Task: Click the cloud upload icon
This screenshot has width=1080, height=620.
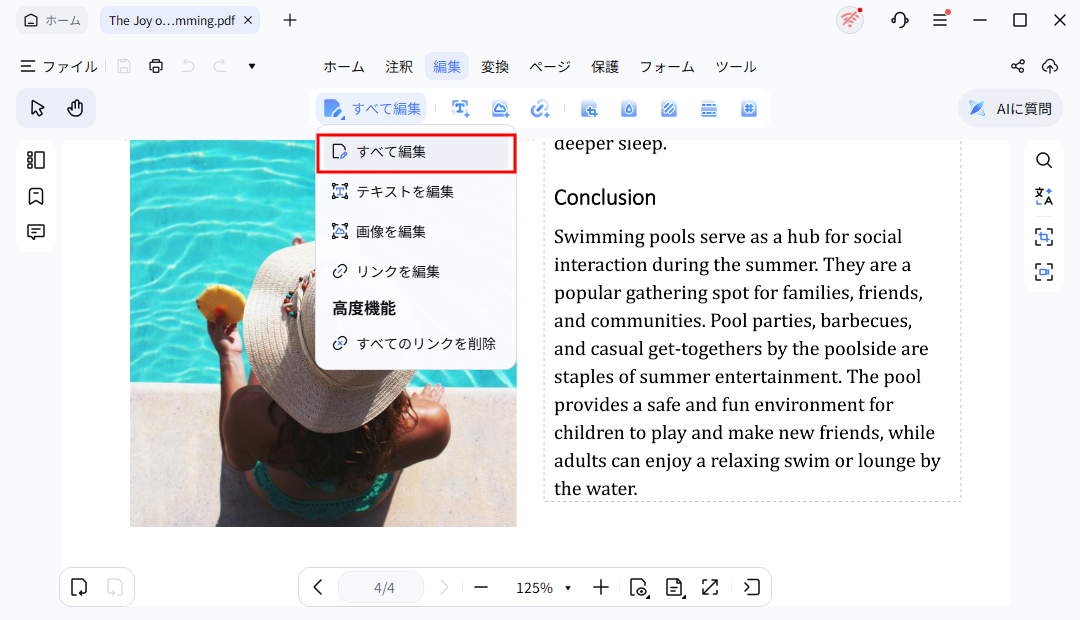Action: tap(1050, 66)
